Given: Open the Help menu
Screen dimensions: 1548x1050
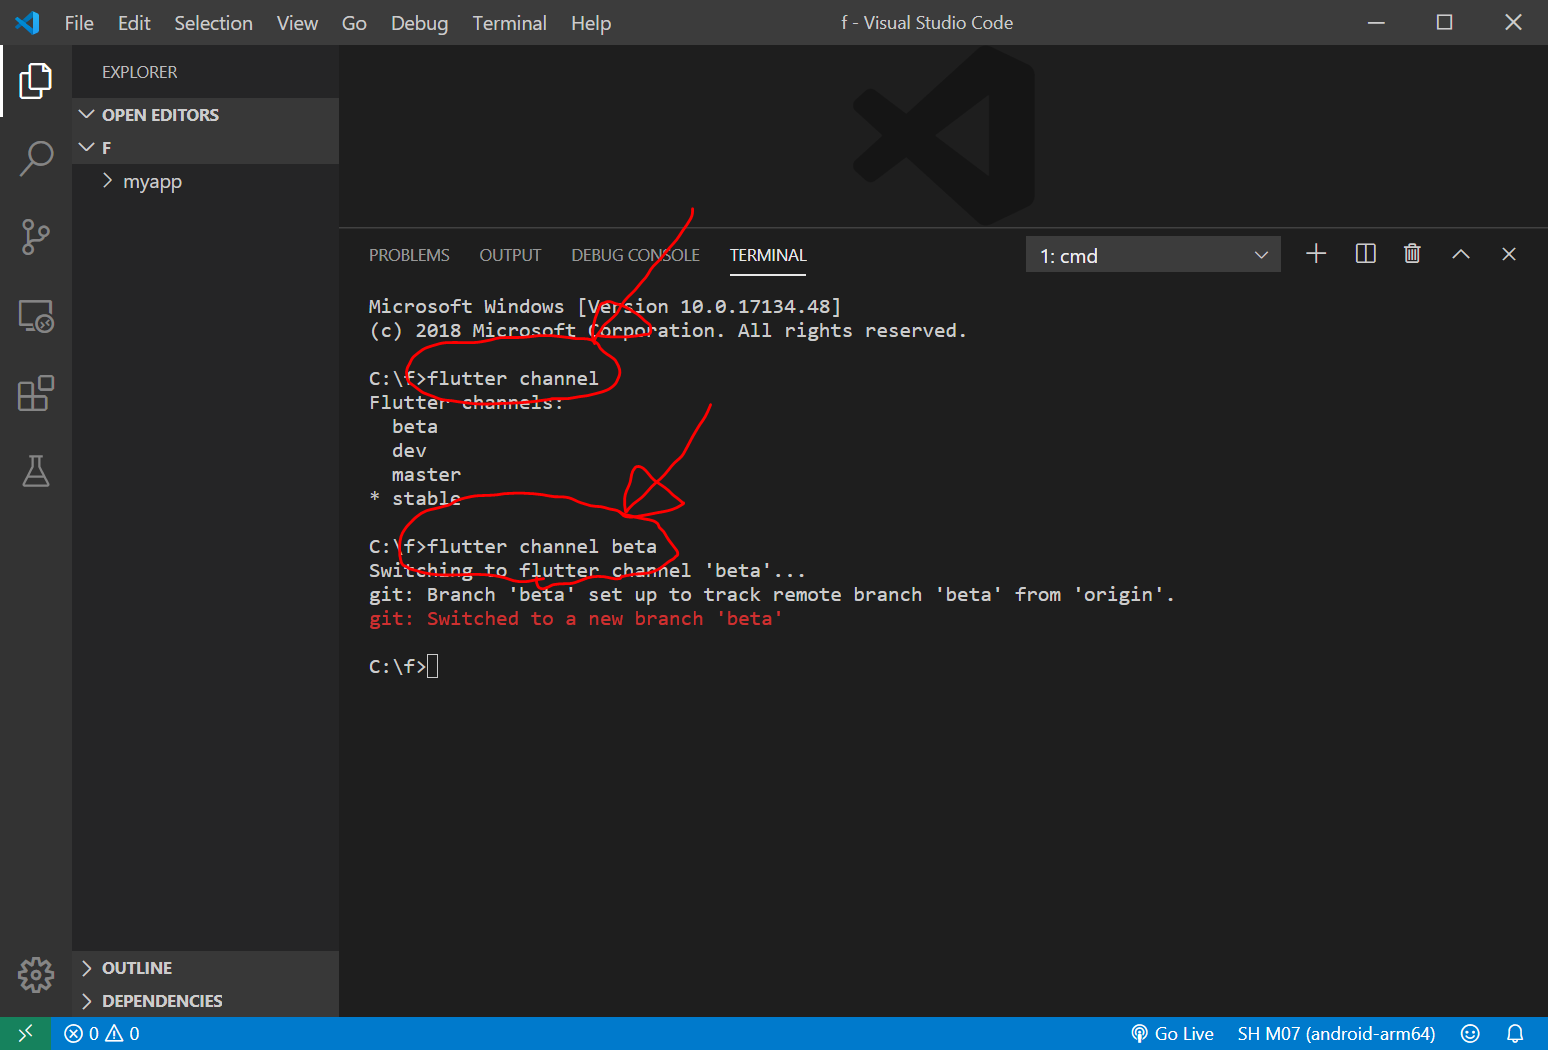Looking at the screenshot, I should coord(591,23).
